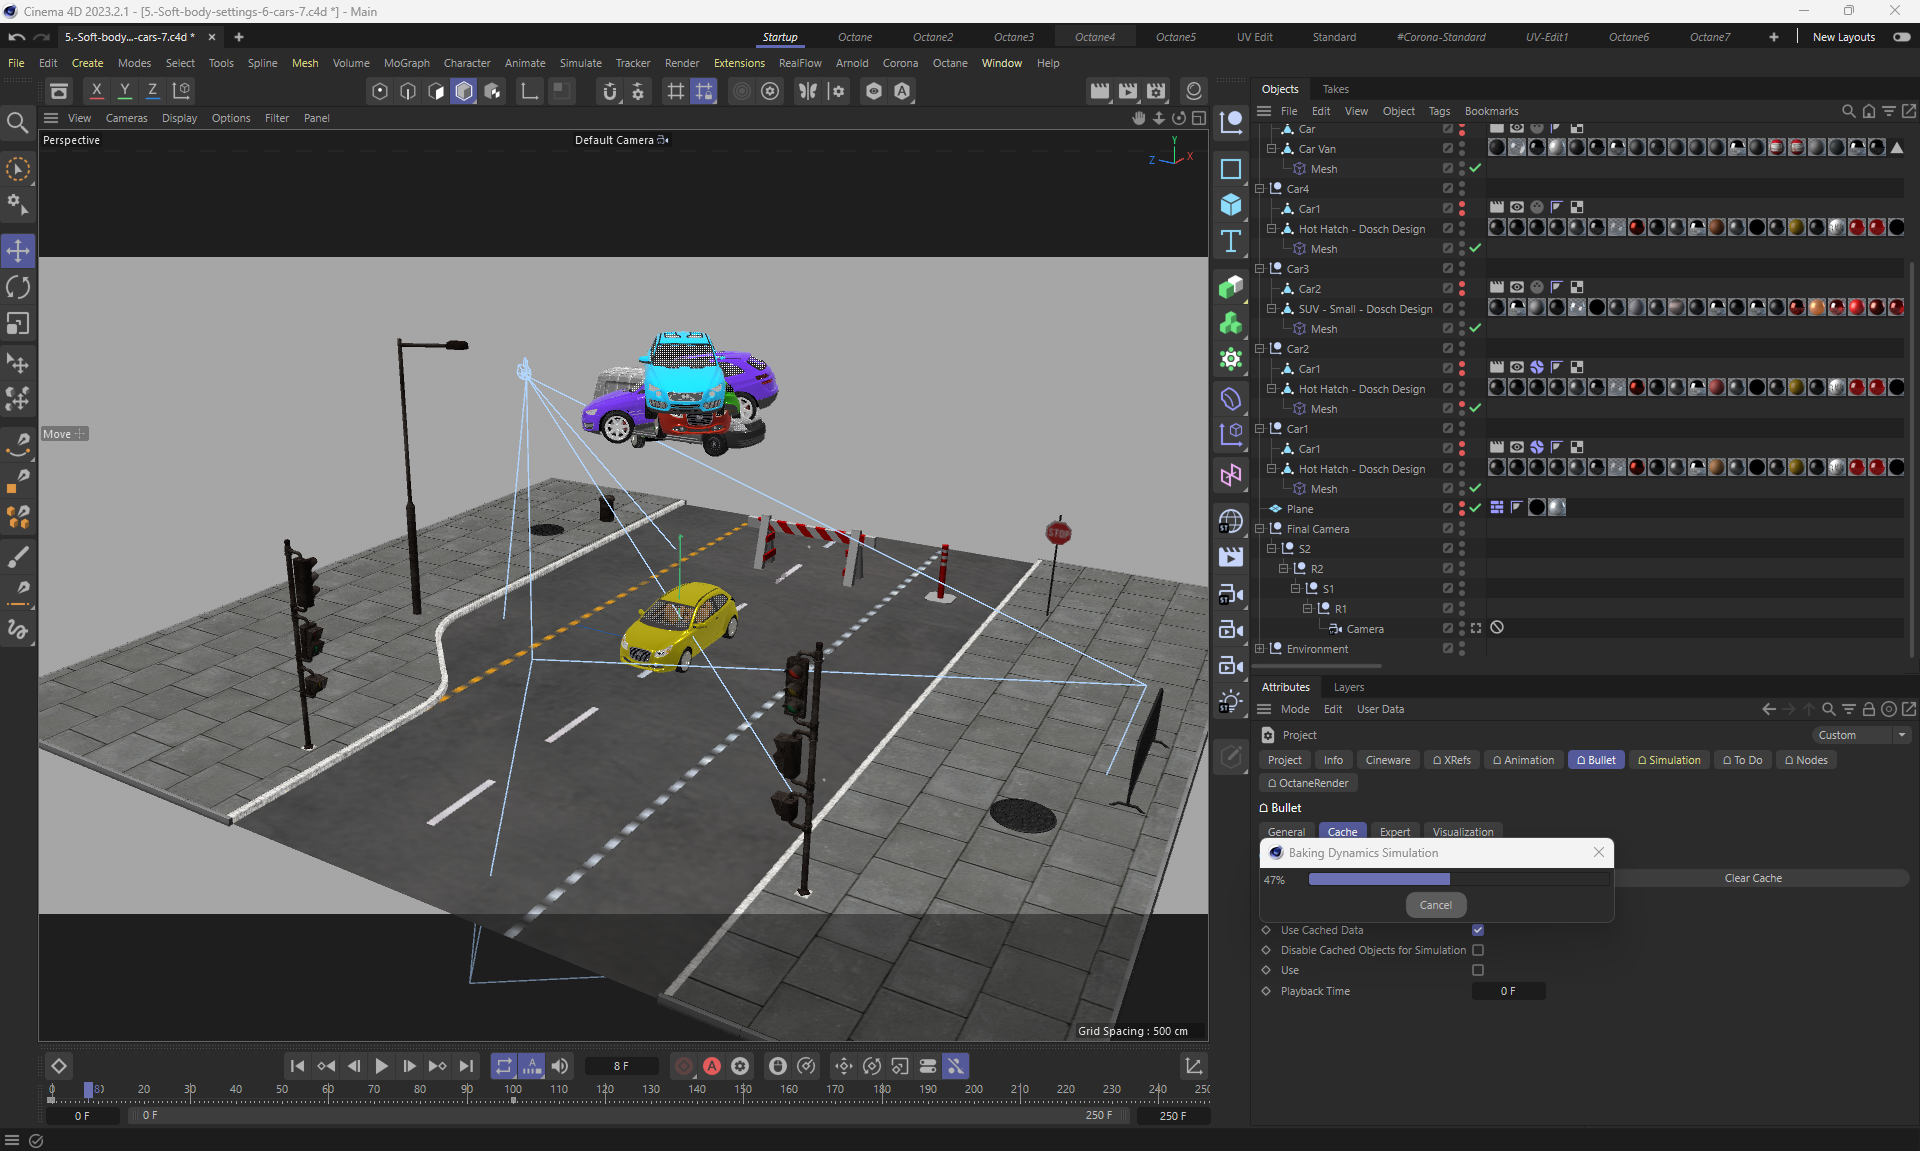The image size is (1920, 1151).
Task: Select the Scale tool in left toolbar
Action: coord(18,324)
